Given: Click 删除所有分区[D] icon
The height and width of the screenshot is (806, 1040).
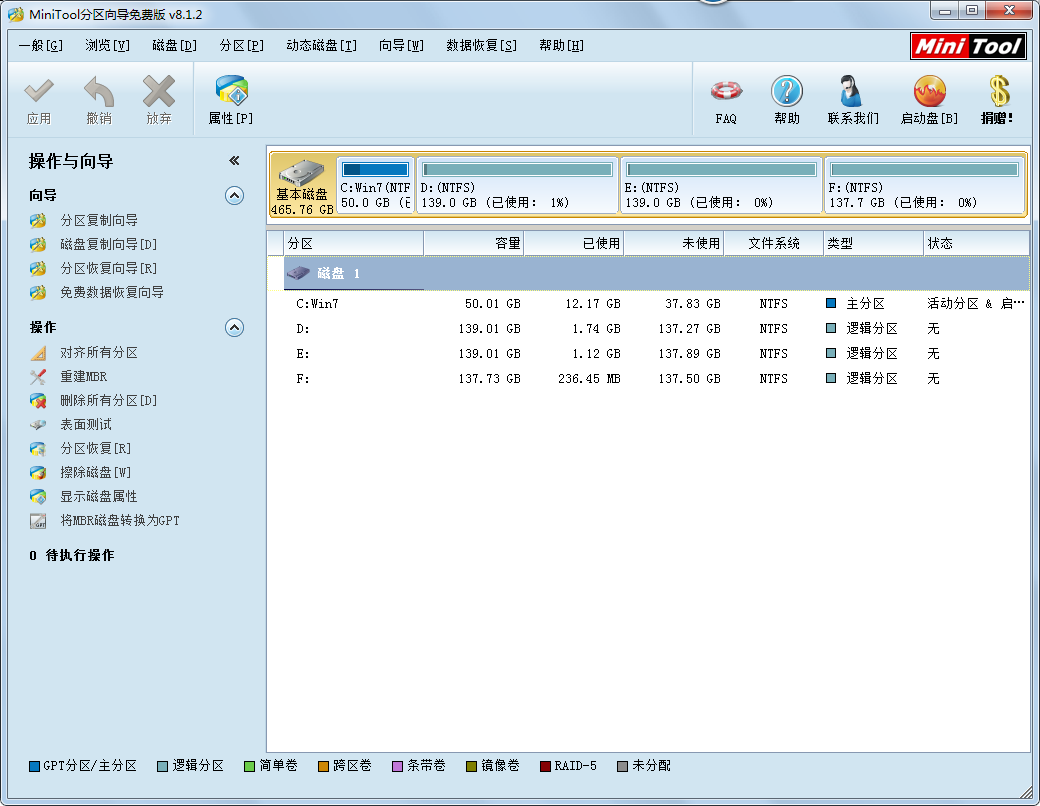Looking at the screenshot, I should (x=38, y=401).
